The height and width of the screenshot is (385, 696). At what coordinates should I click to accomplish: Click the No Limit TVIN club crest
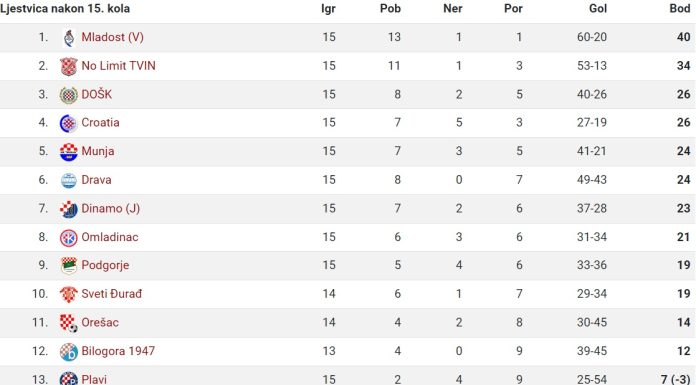click(x=69, y=66)
